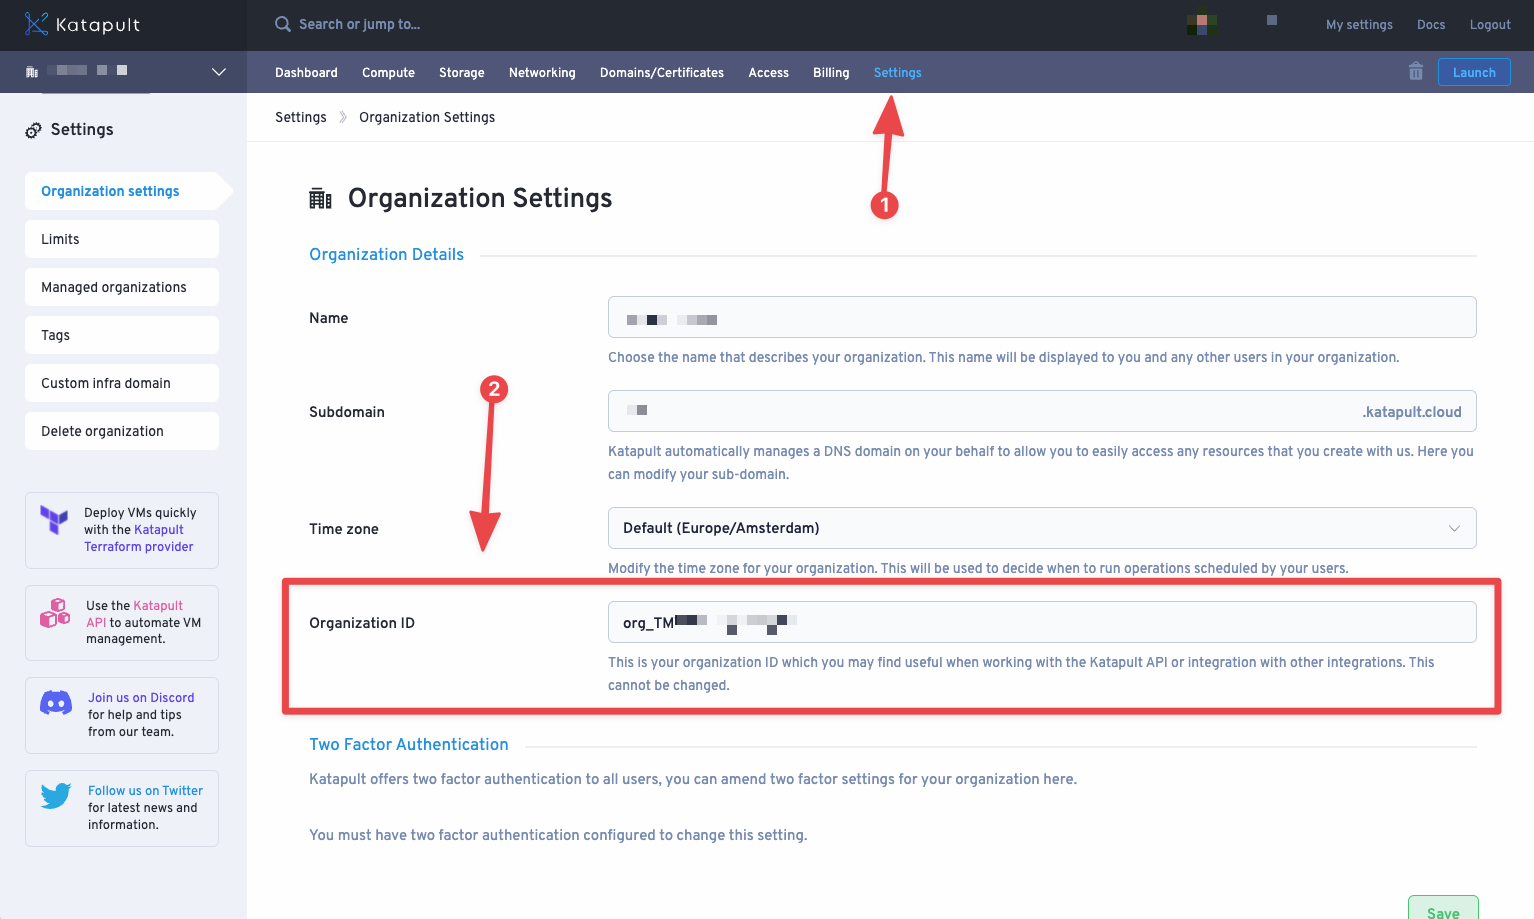Screen dimensions: 1534x919
Task: Open Delete organization in sidebar
Action: point(122,431)
